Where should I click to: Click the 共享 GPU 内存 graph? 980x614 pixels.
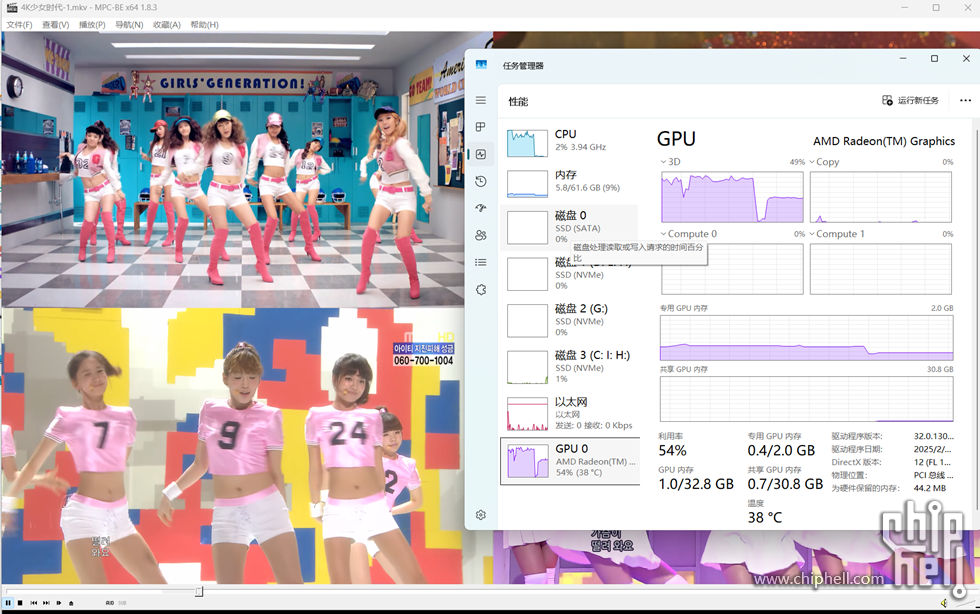(806, 399)
